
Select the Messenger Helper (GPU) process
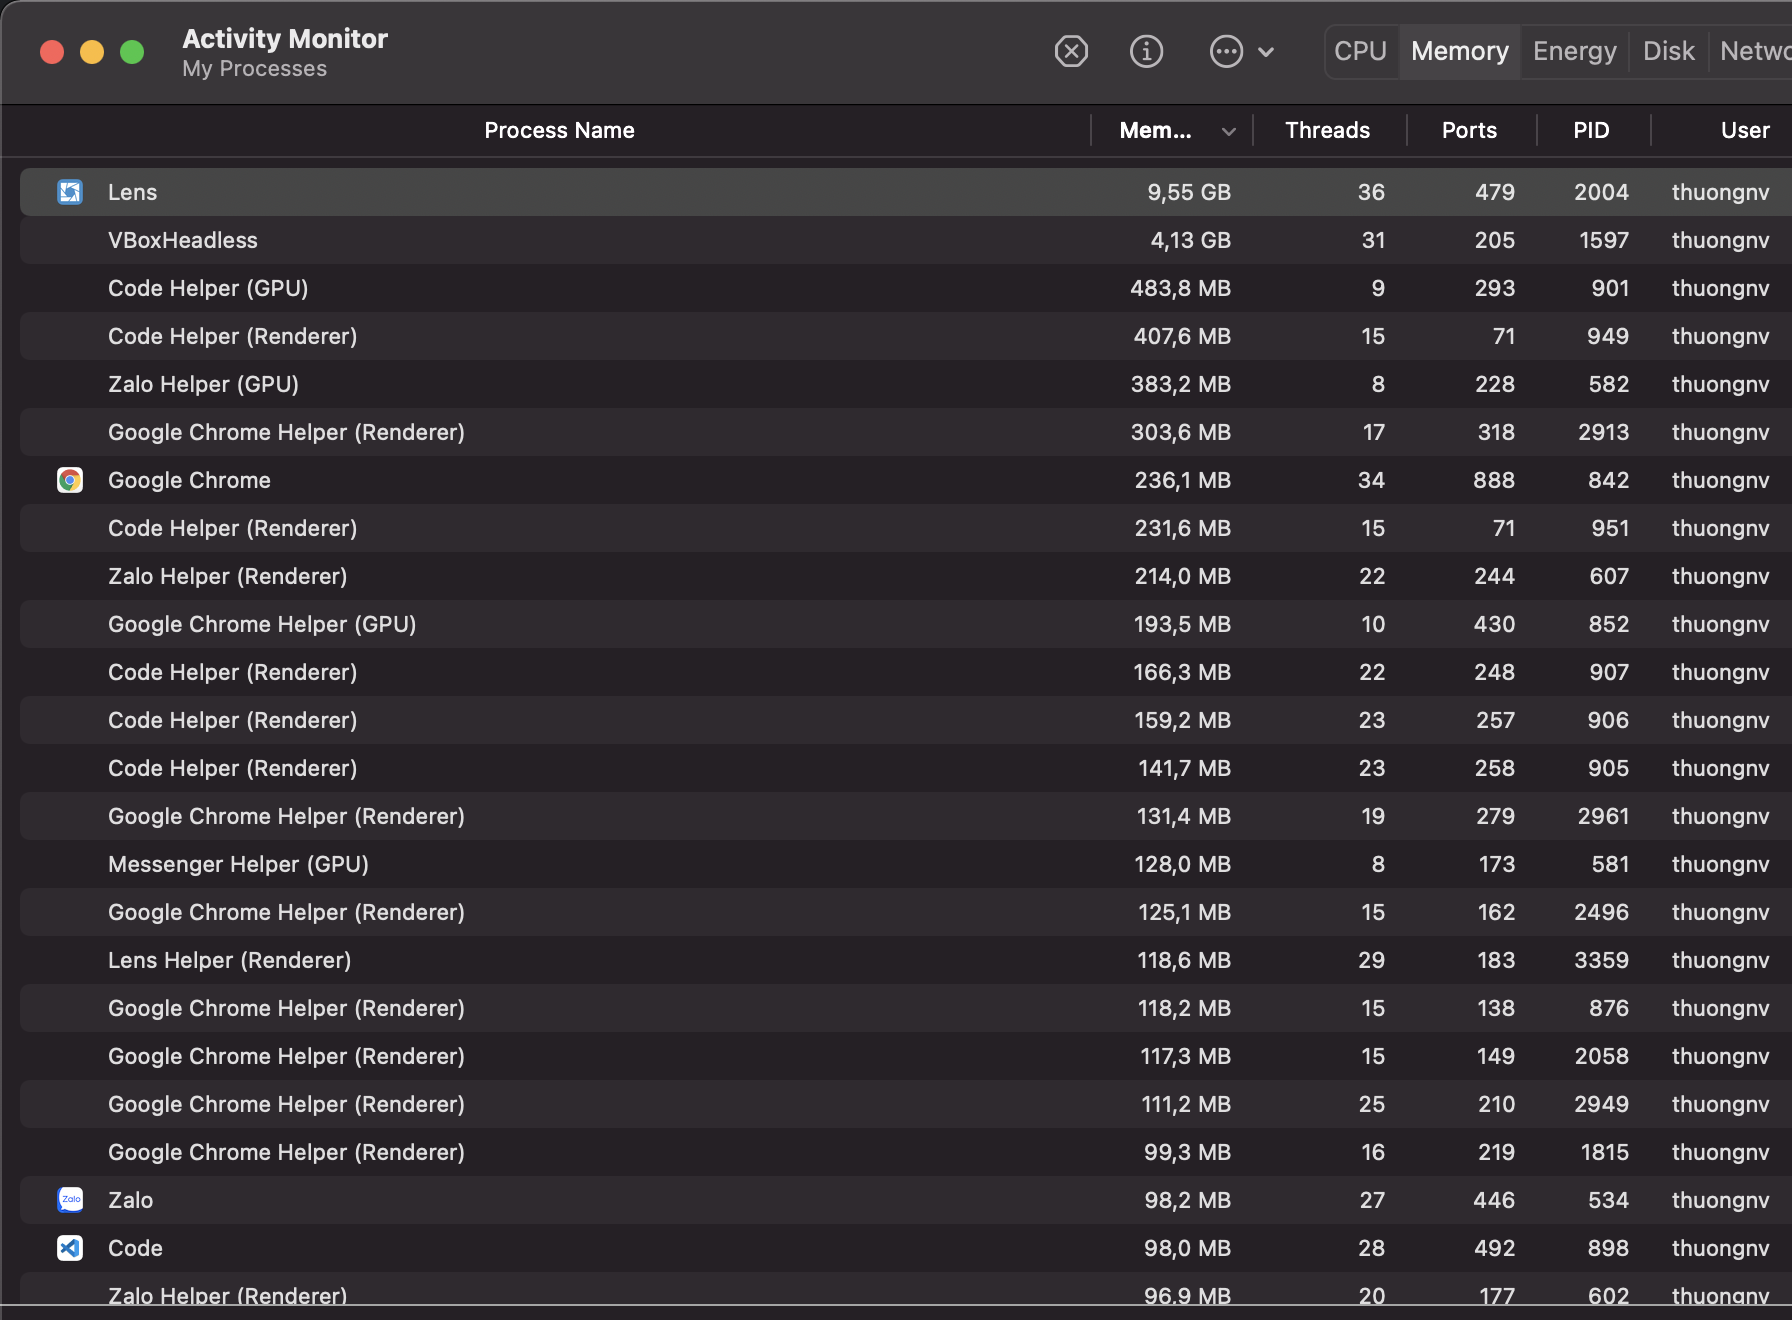pos(905,864)
